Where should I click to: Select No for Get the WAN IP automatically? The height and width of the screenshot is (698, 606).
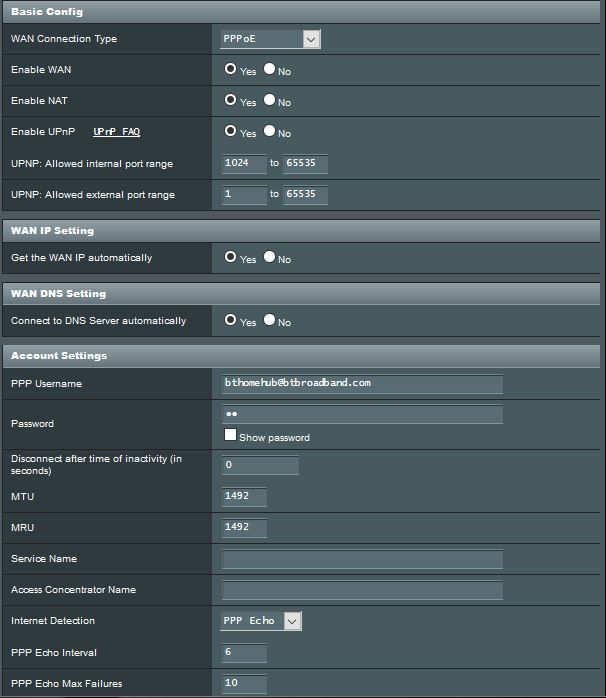tap(269, 256)
